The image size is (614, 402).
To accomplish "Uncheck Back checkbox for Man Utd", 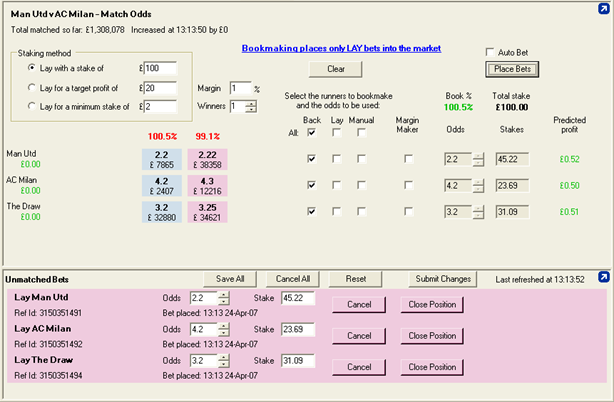I will click(x=312, y=159).
